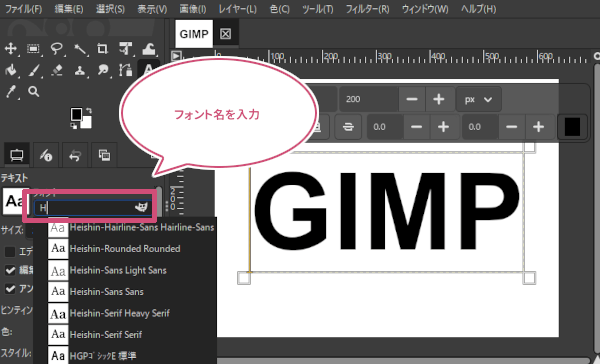Select the Clone stamp tool
The image size is (600, 364).
coord(80,70)
